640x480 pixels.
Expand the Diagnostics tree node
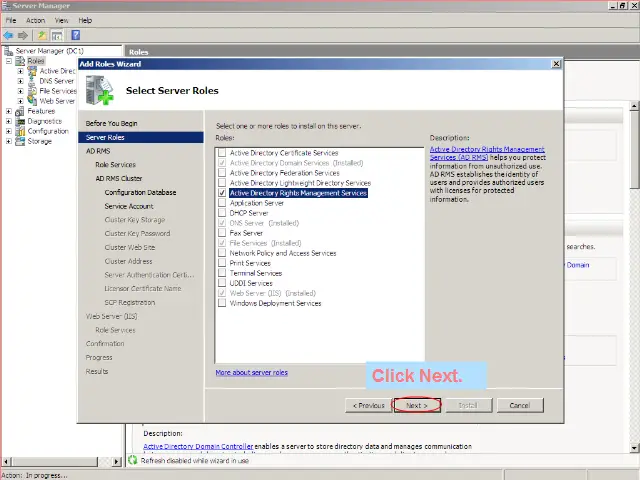[x=9, y=121]
